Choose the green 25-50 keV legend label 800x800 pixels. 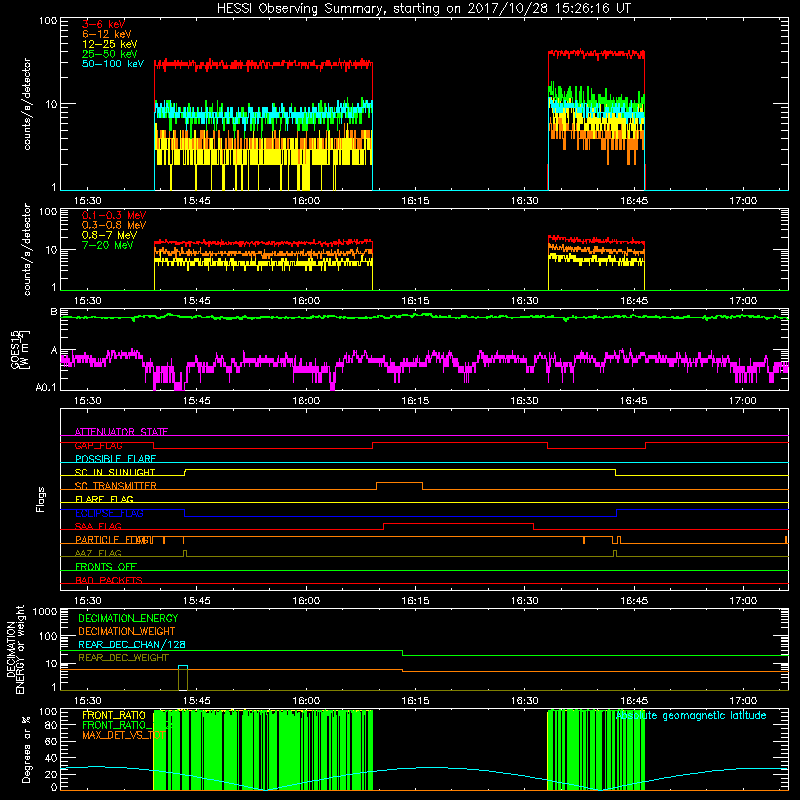point(110,54)
